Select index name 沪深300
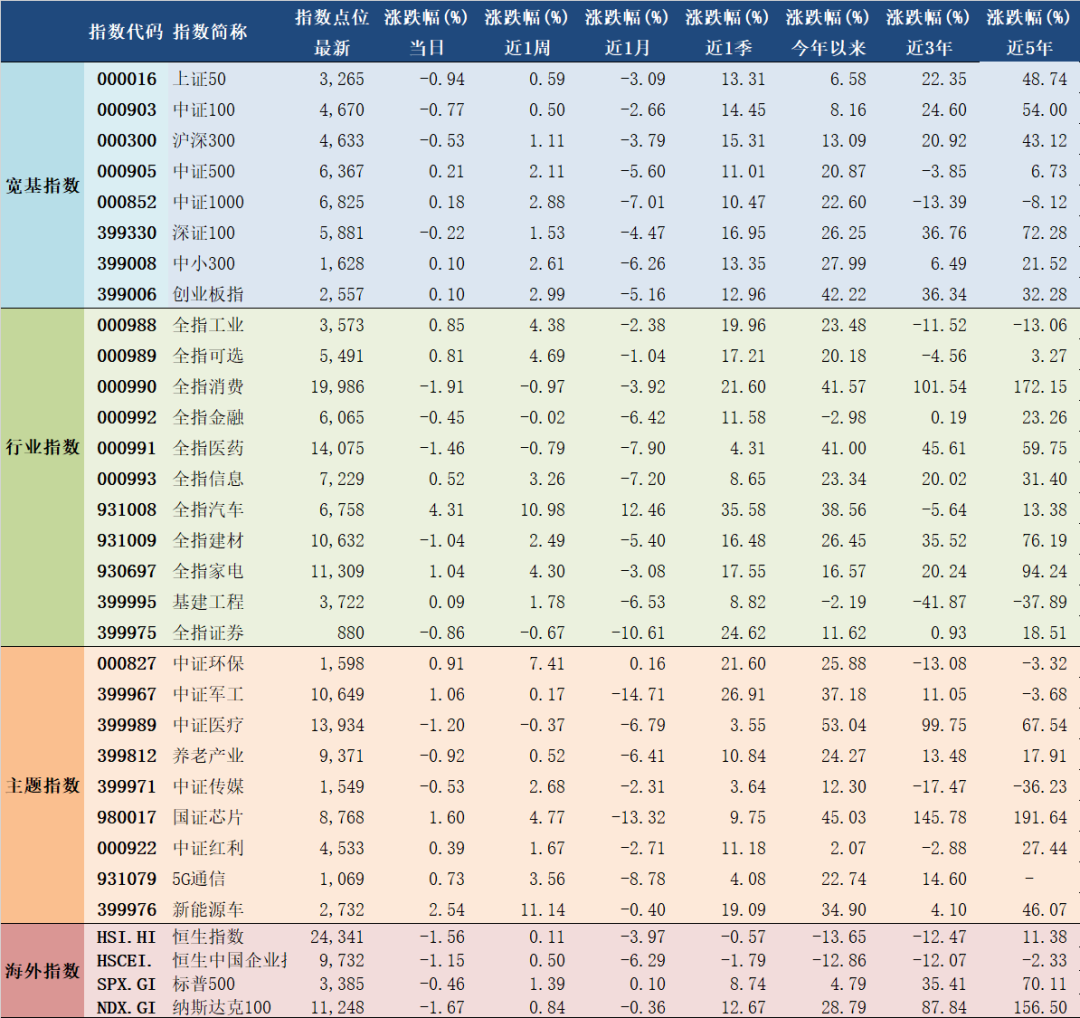 (x=204, y=141)
